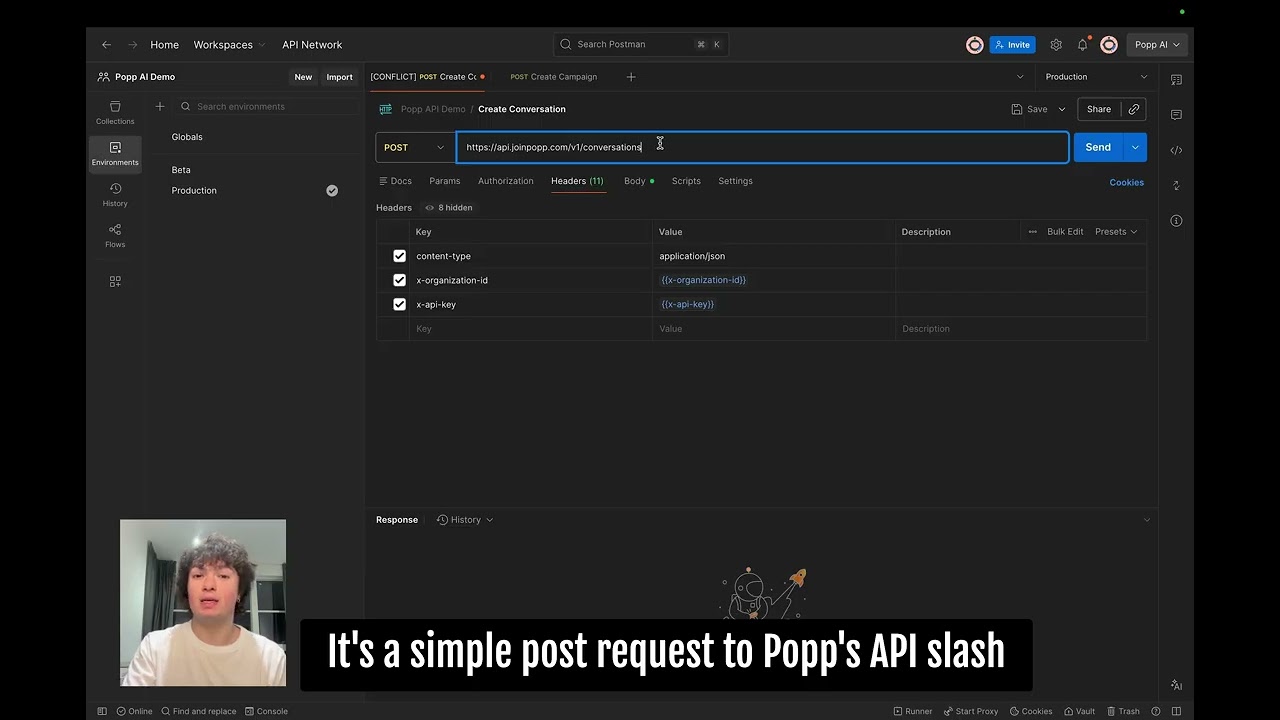Open the Flows sidebar panel
The image size is (1280, 720).
point(115,235)
